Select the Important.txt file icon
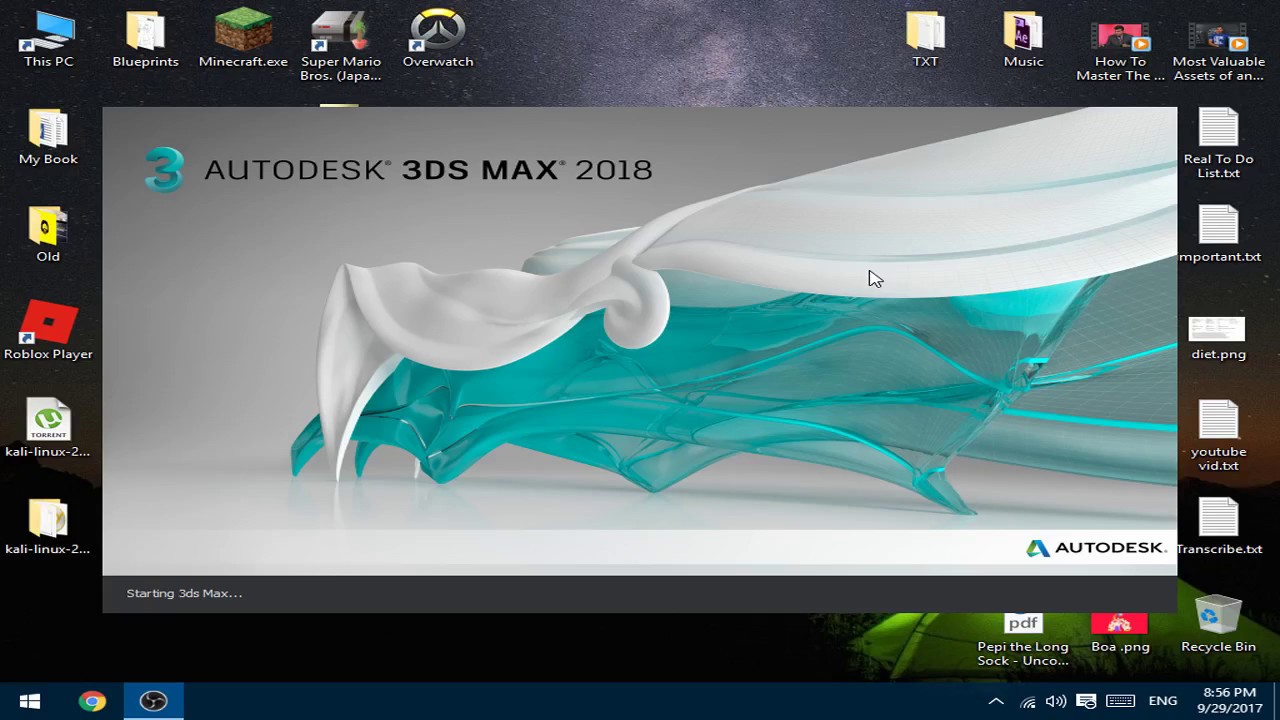The image size is (1280, 720). [1218, 234]
